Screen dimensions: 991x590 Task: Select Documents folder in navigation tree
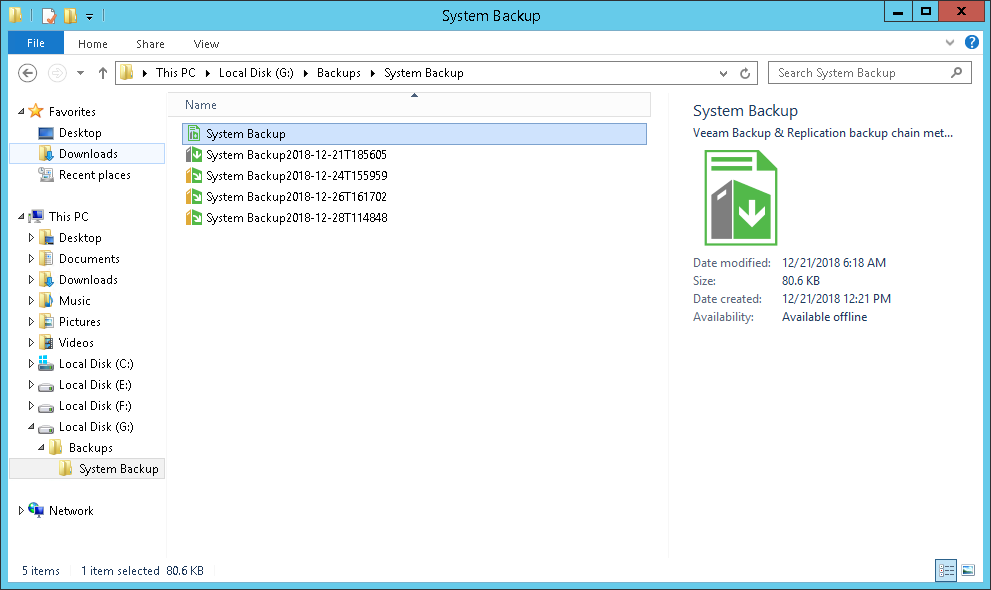pos(88,258)
